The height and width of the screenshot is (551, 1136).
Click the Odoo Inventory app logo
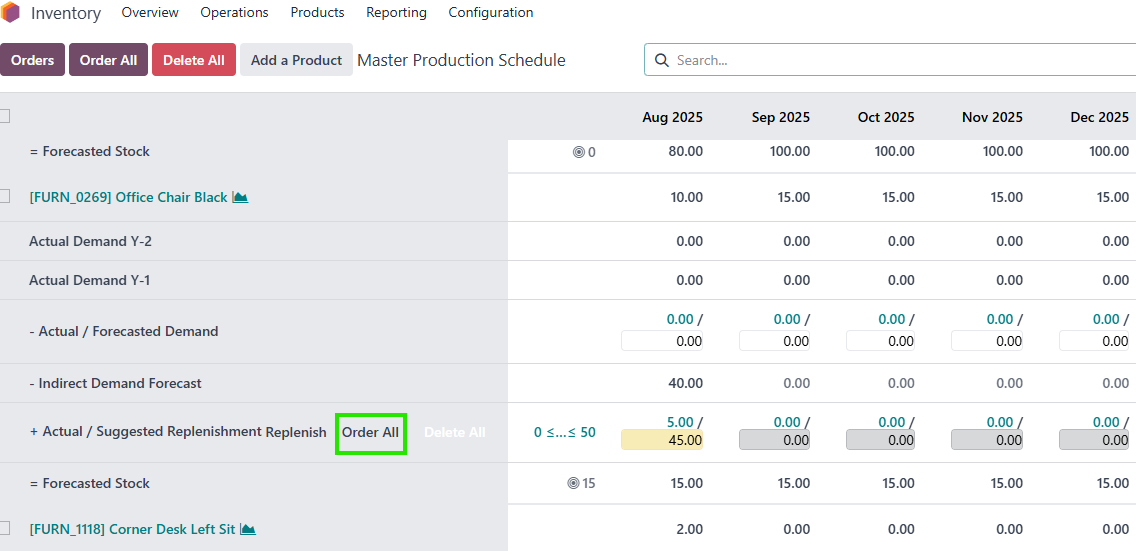pos(10,13)
